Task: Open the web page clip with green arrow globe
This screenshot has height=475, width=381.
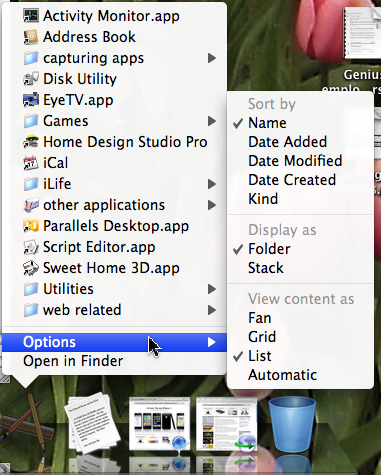Action: tap(227, 424)
